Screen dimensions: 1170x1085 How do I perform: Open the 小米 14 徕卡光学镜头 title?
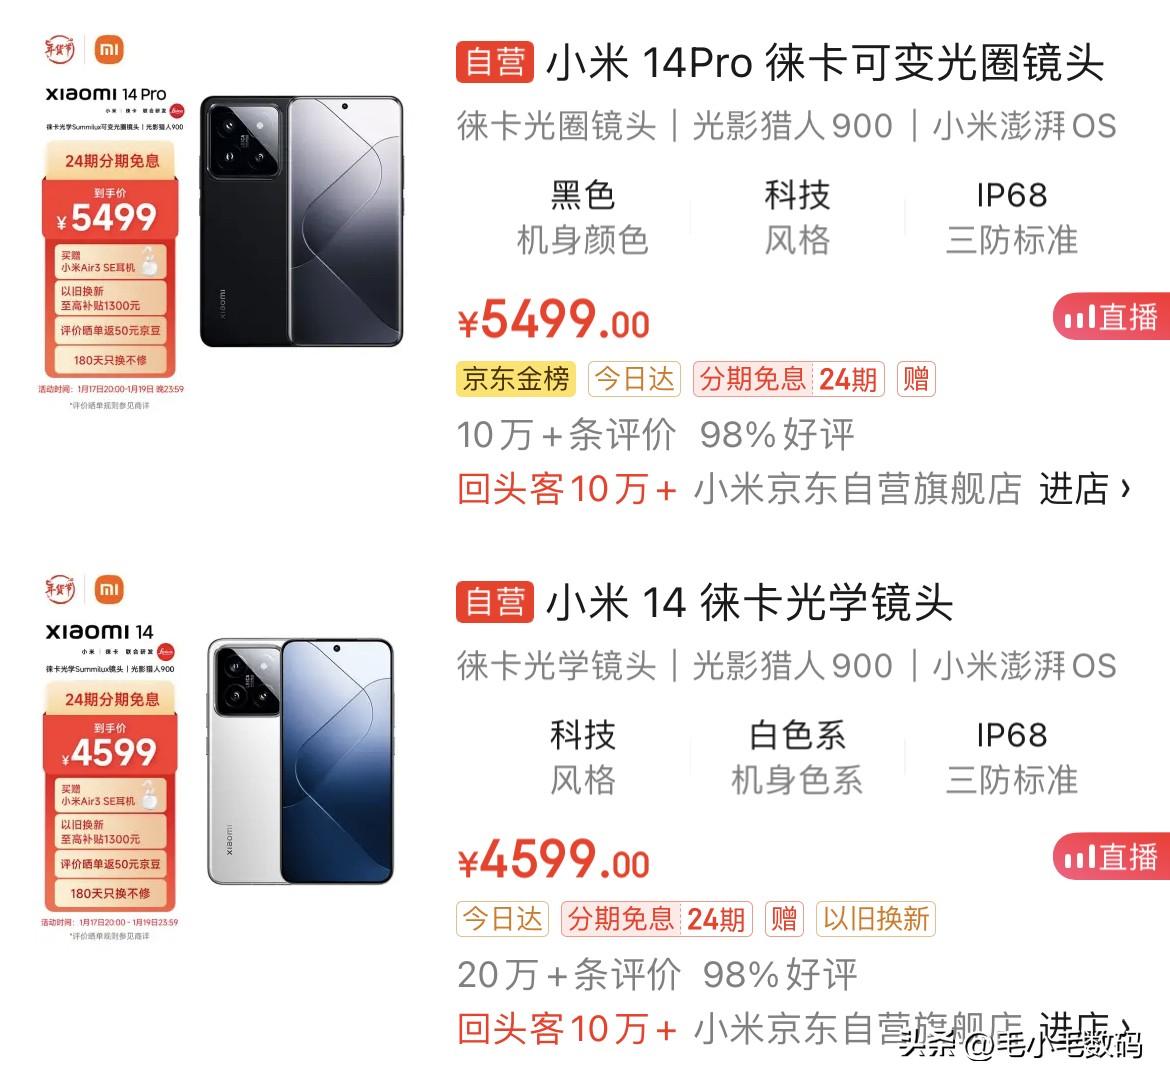(x=749, y=601)
